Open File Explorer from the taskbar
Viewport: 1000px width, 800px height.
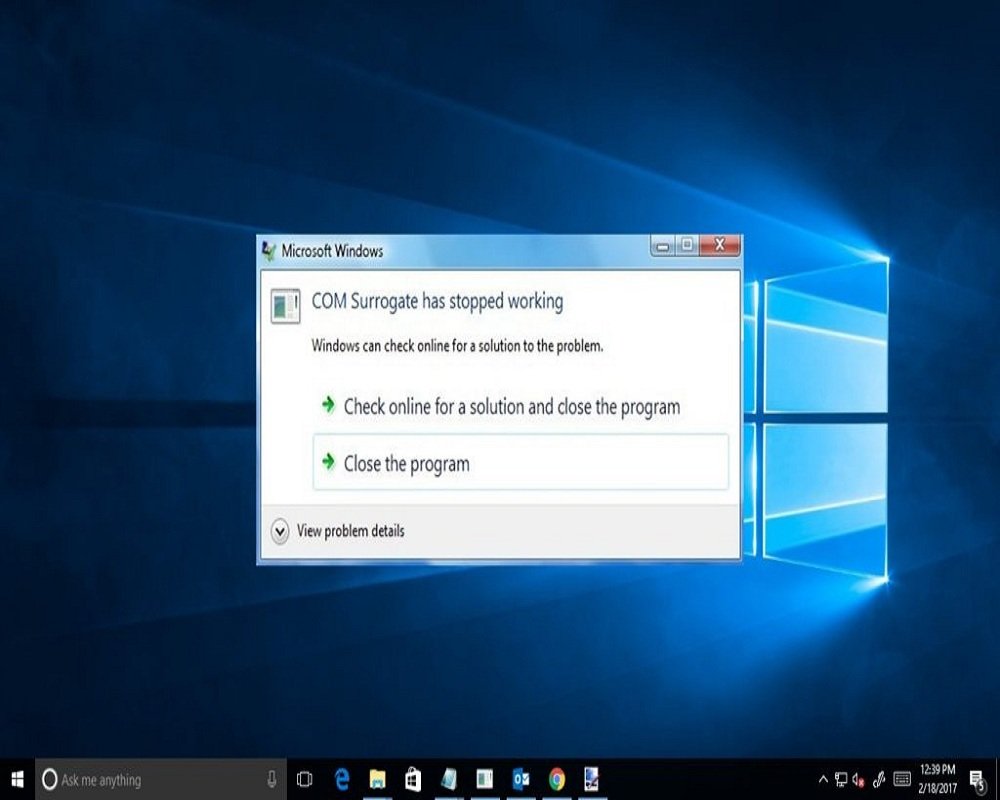[x=378, y=779]
